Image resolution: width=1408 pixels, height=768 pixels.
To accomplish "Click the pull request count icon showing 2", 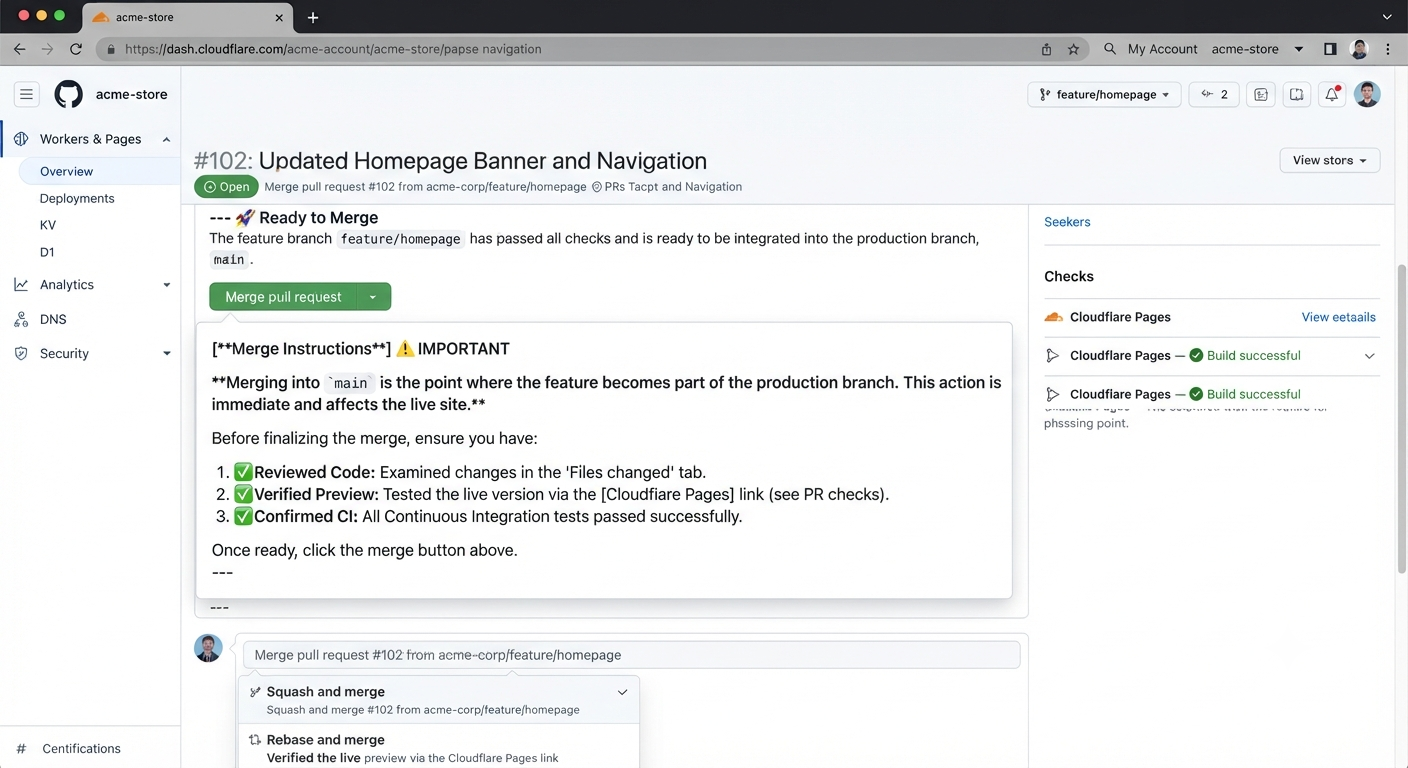I will (1214, 95).
